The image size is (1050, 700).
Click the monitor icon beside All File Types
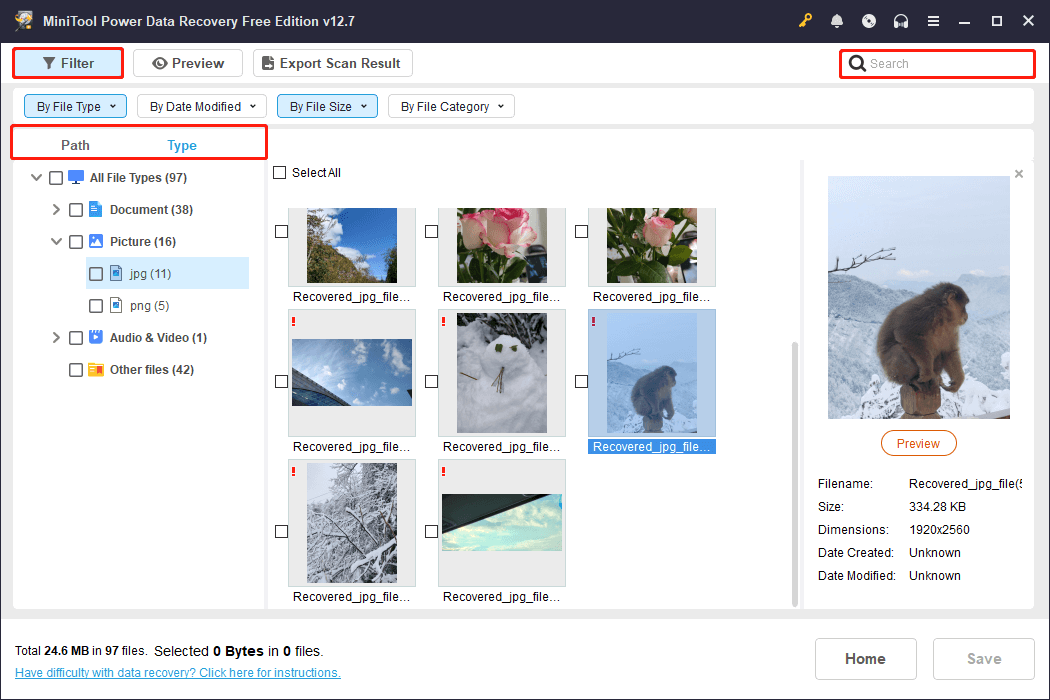pyautogui.click(x=76, y=178)
